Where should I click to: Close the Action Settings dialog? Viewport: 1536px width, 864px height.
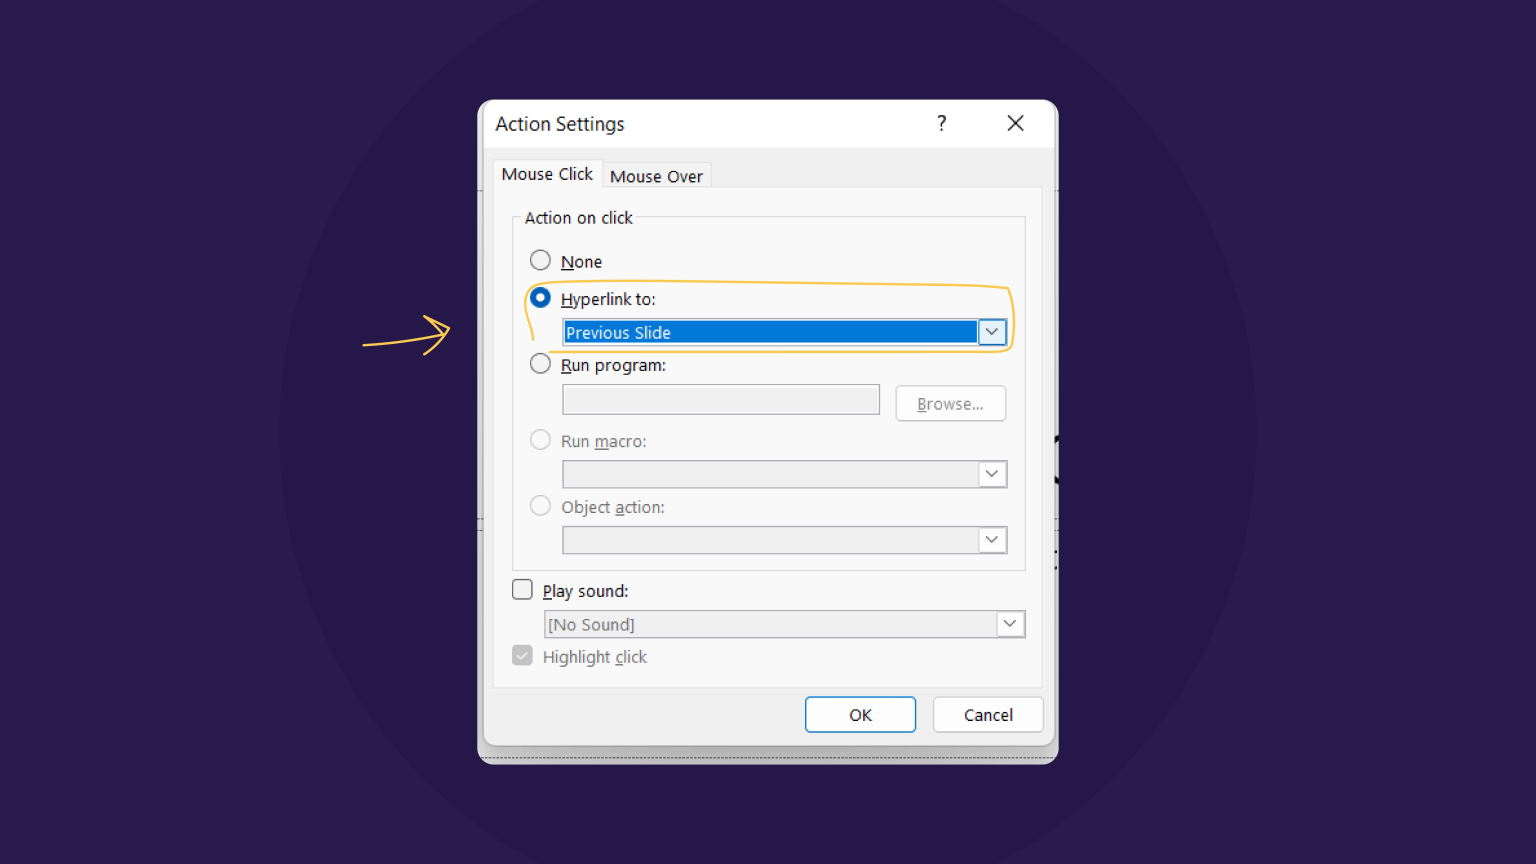point(1015,123)
